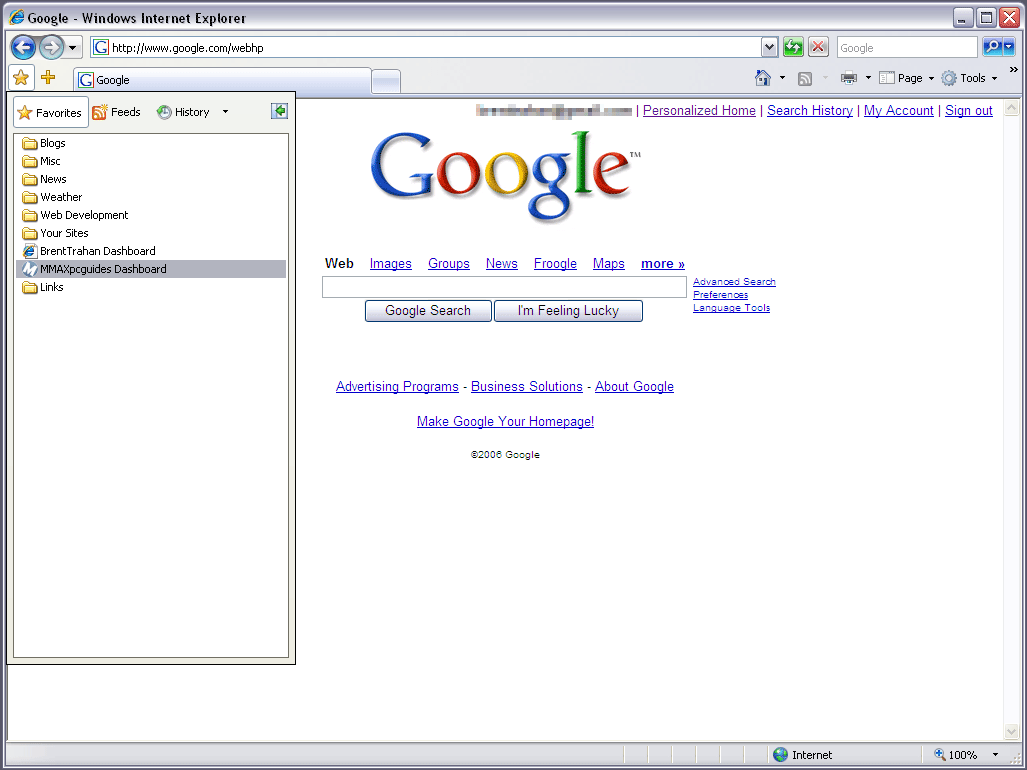This screenshot has width=1027, height=770.
Task: Open the Page menu dropdown
Action: click(x=906, y=78)
